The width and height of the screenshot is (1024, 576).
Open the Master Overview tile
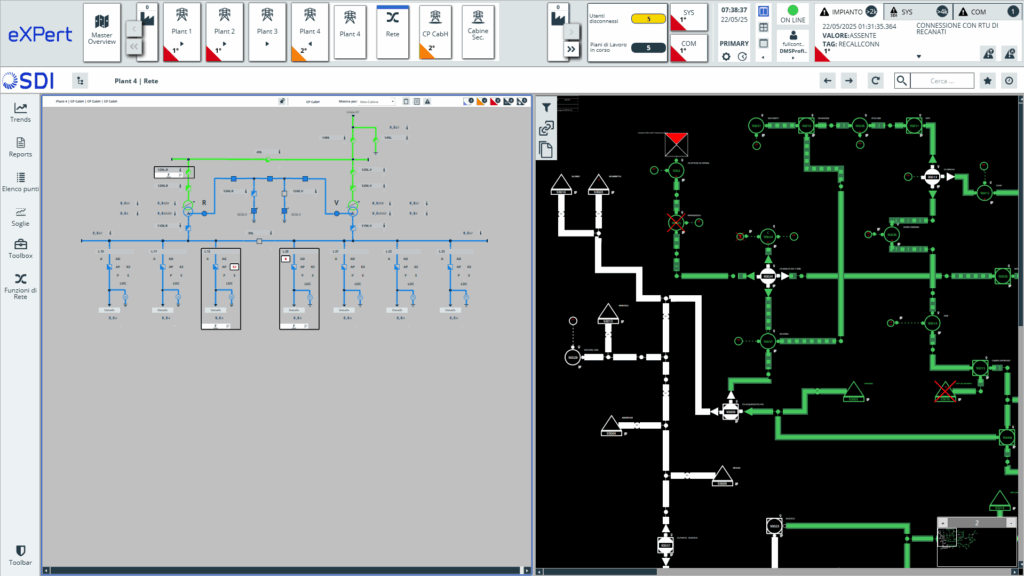click(101, 32)
